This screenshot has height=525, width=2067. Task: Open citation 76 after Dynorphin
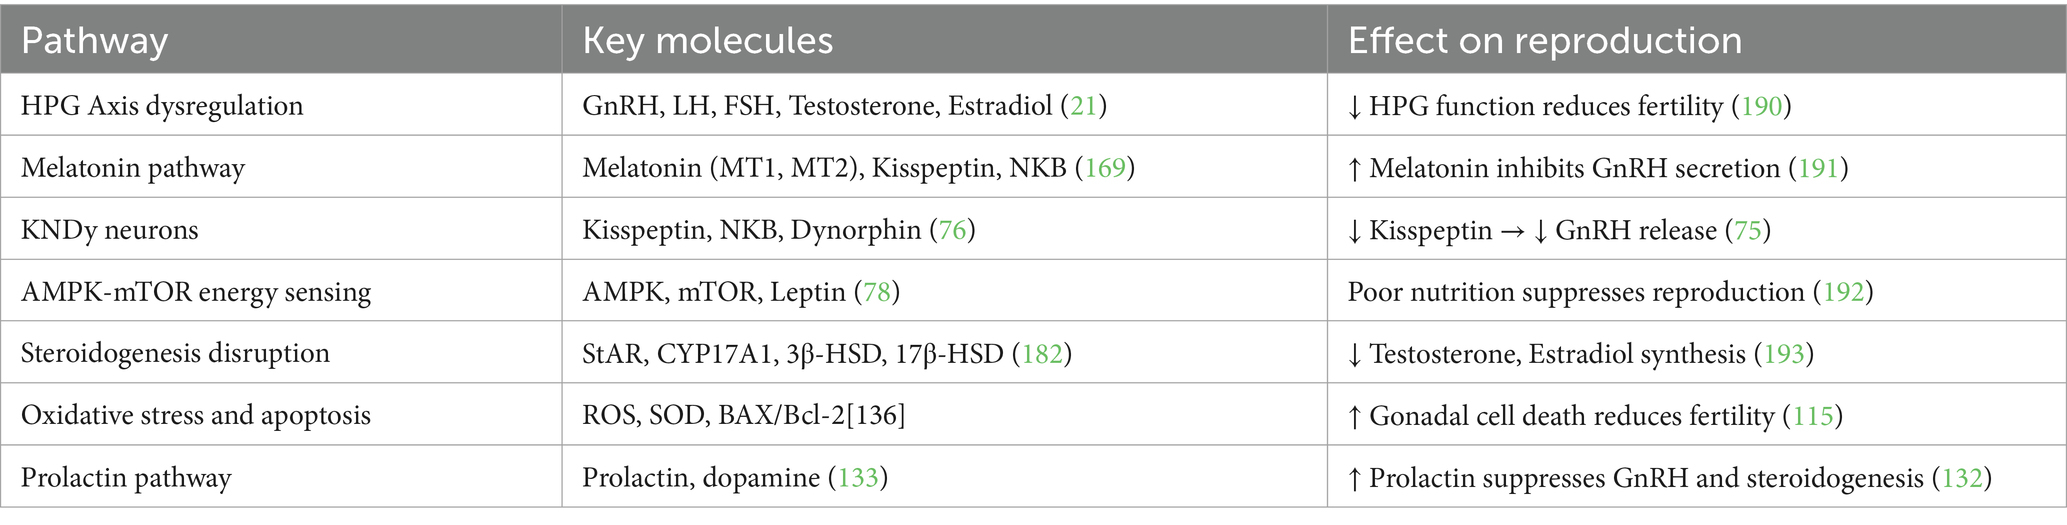tap(952, 230)
